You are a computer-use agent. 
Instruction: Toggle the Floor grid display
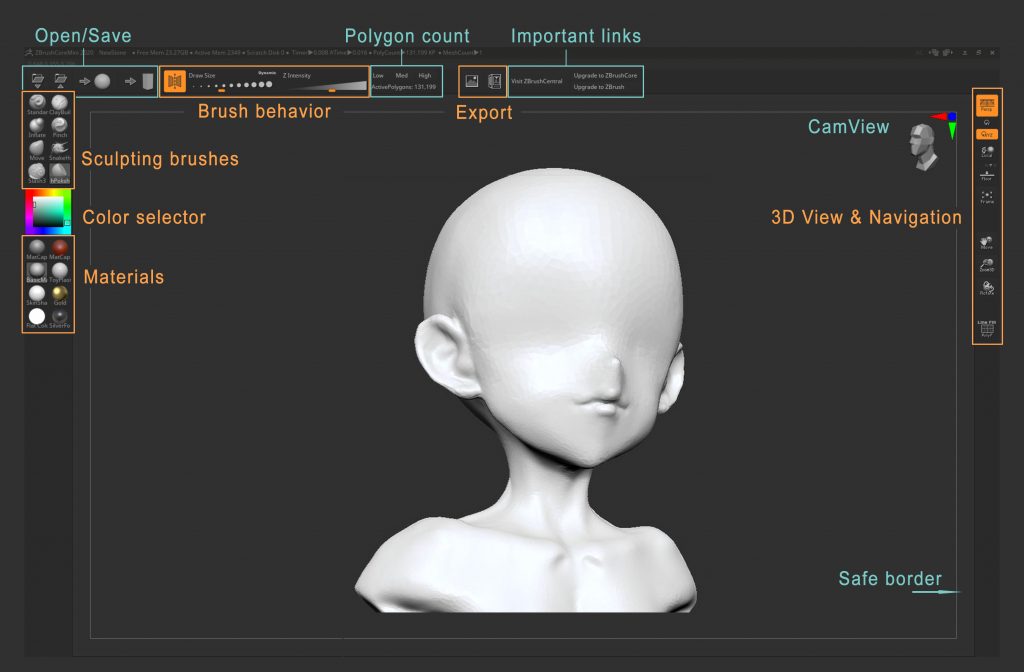tap(987, 174)
